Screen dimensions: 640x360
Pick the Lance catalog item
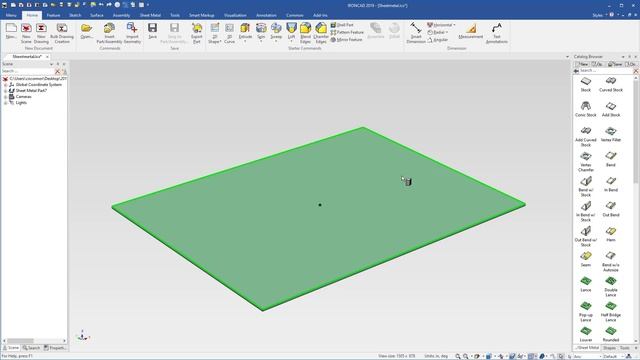[x=586, y=284]
